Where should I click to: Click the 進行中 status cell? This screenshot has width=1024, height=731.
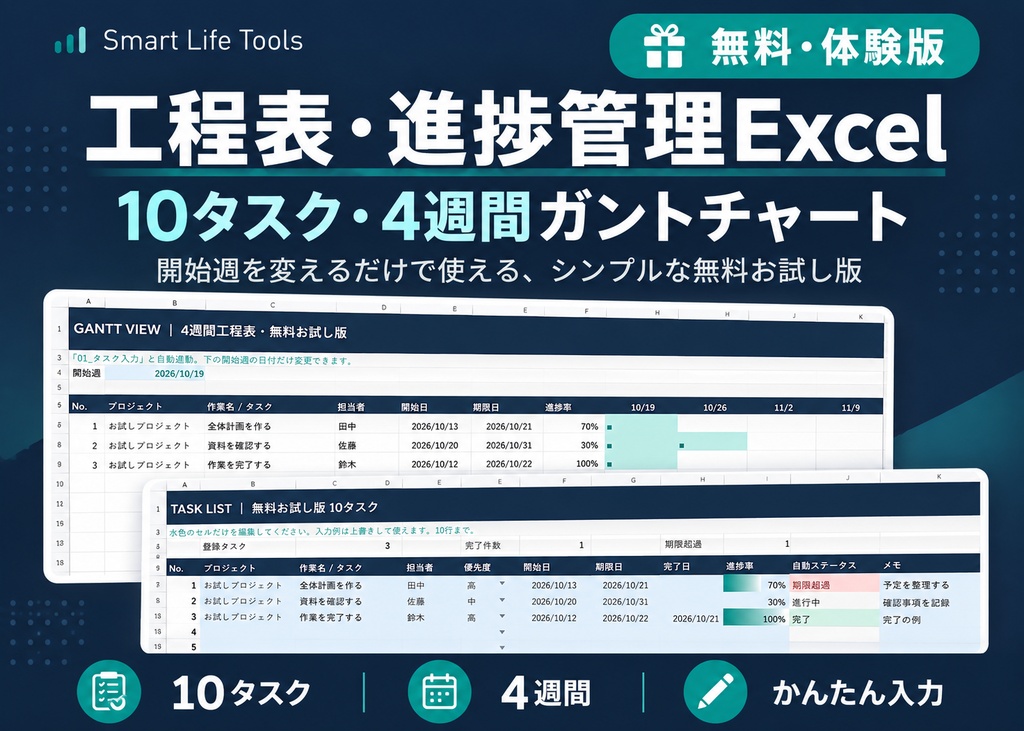point(833,602)
